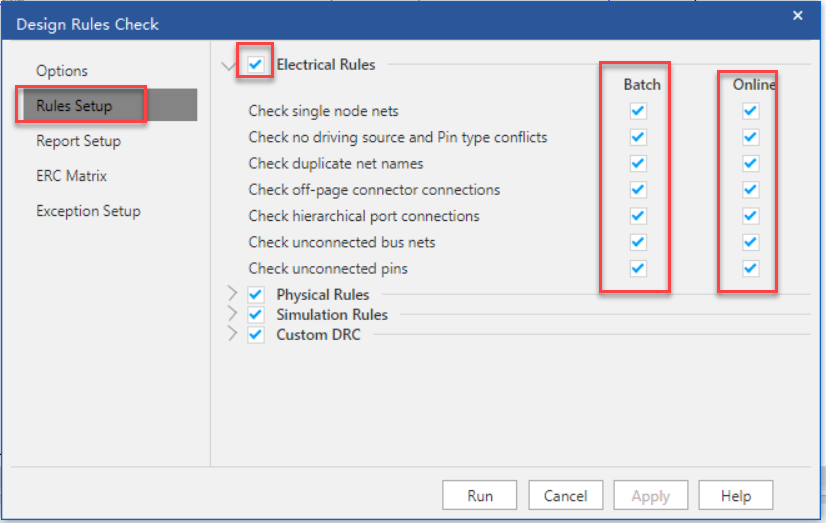826x523 pixels.
Task: Expand the Simulation Rules section
Action: 232,314
